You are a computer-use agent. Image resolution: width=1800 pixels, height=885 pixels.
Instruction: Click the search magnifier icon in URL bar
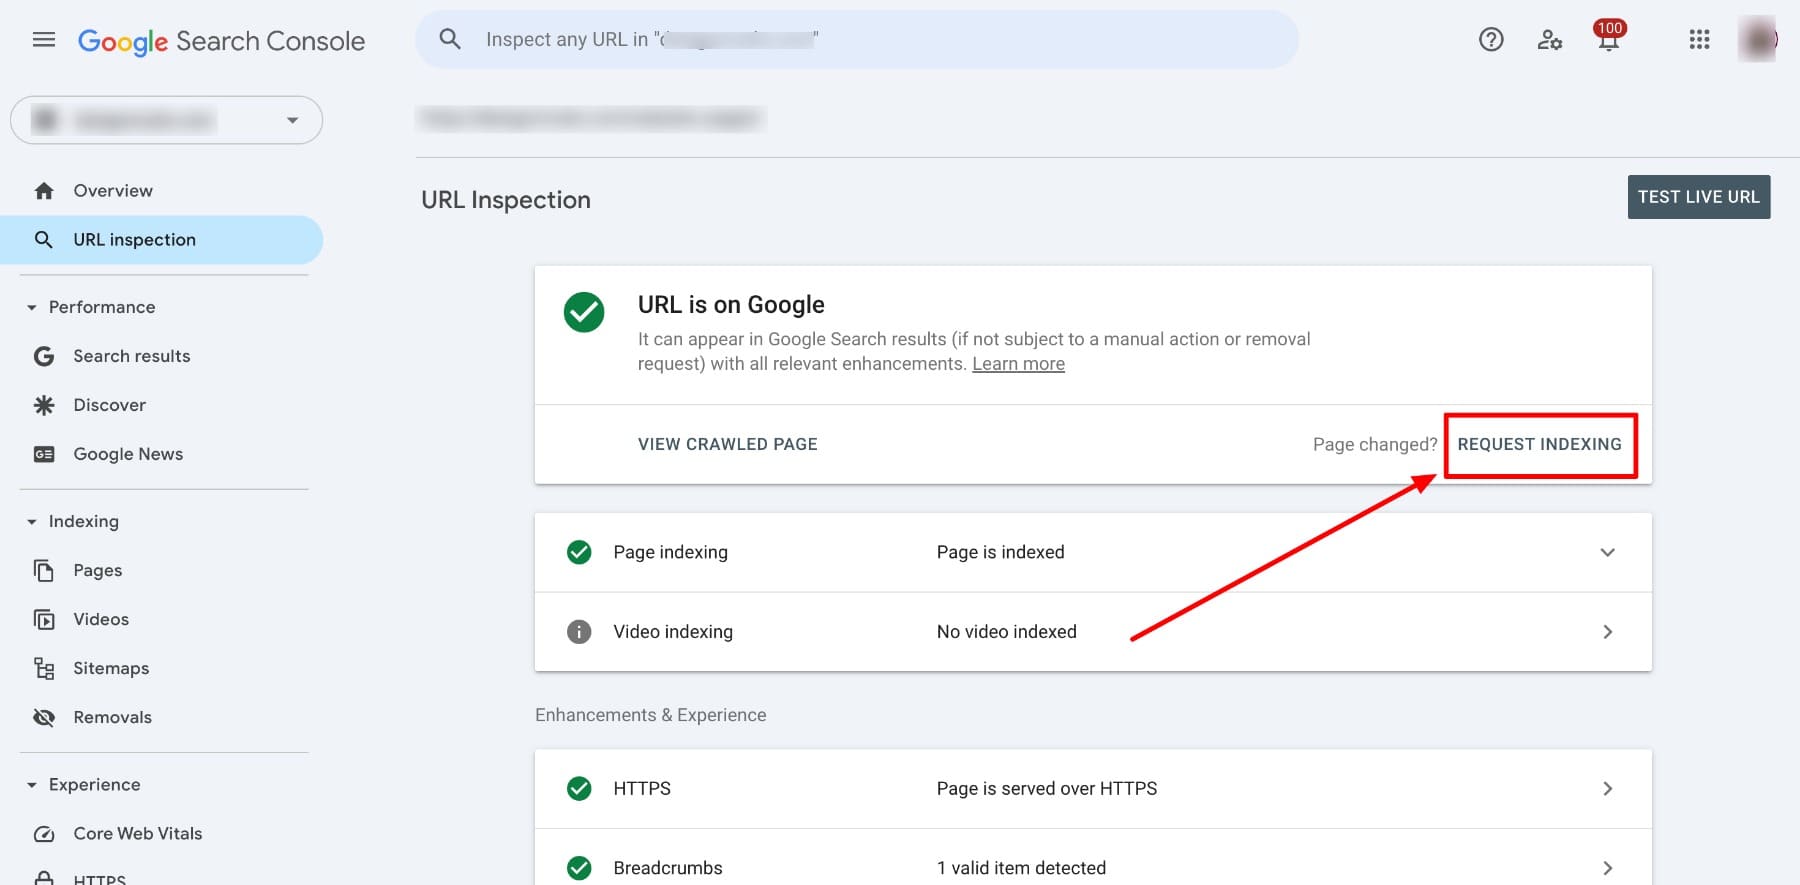tap(450, 39)
